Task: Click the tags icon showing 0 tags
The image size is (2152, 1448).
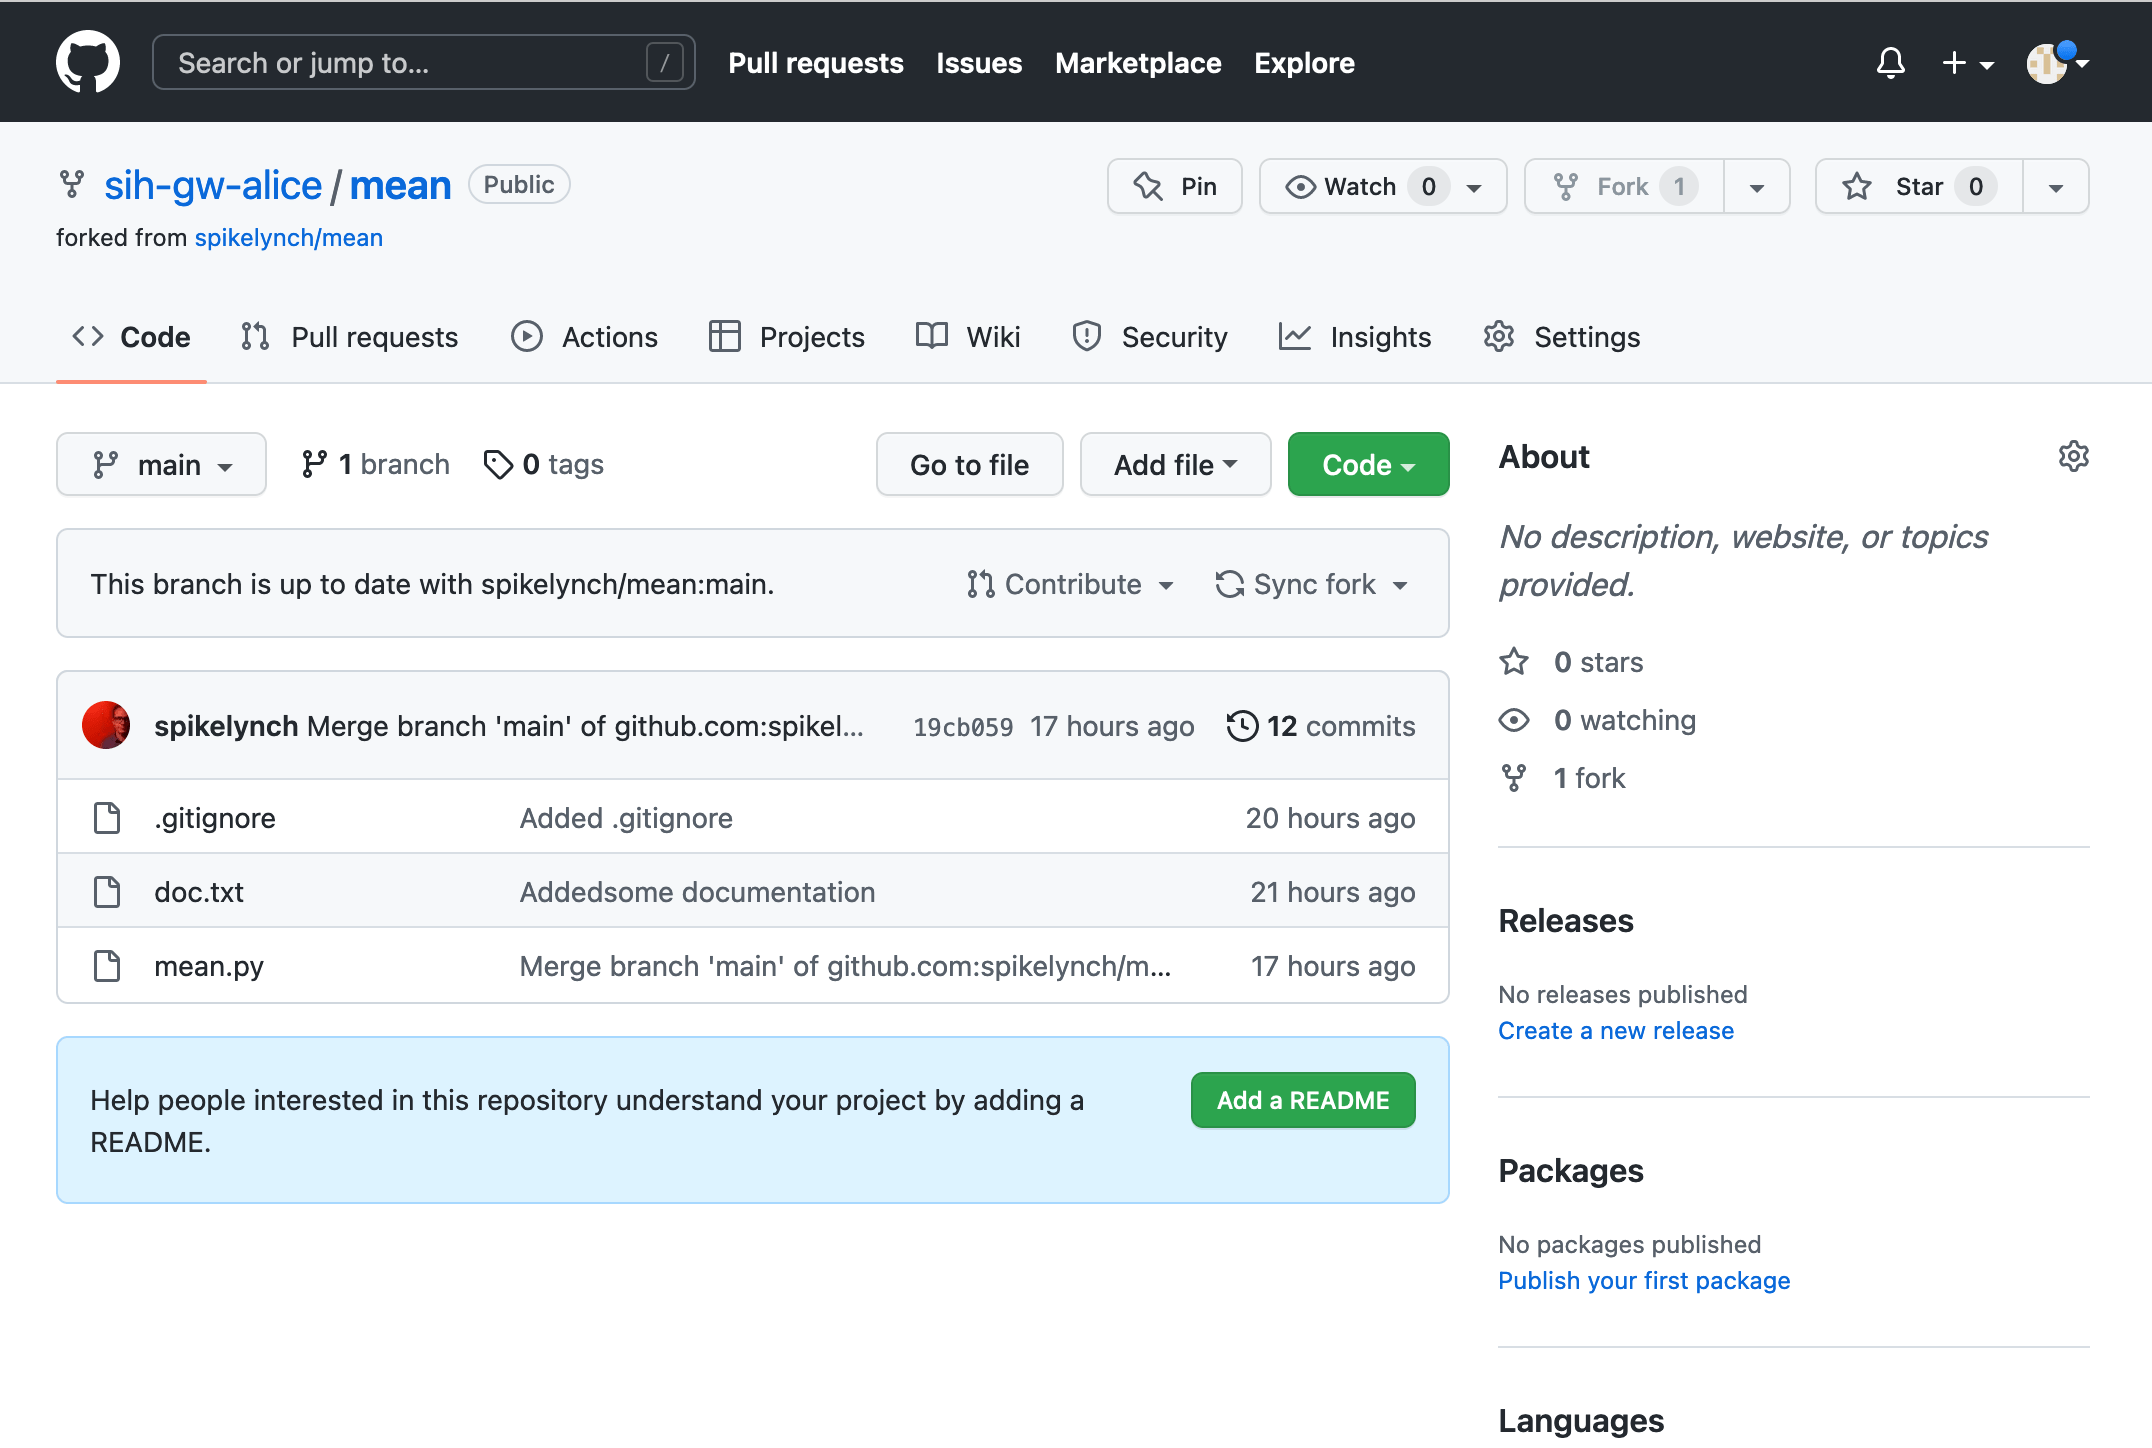Action: [x=500, y=464]
